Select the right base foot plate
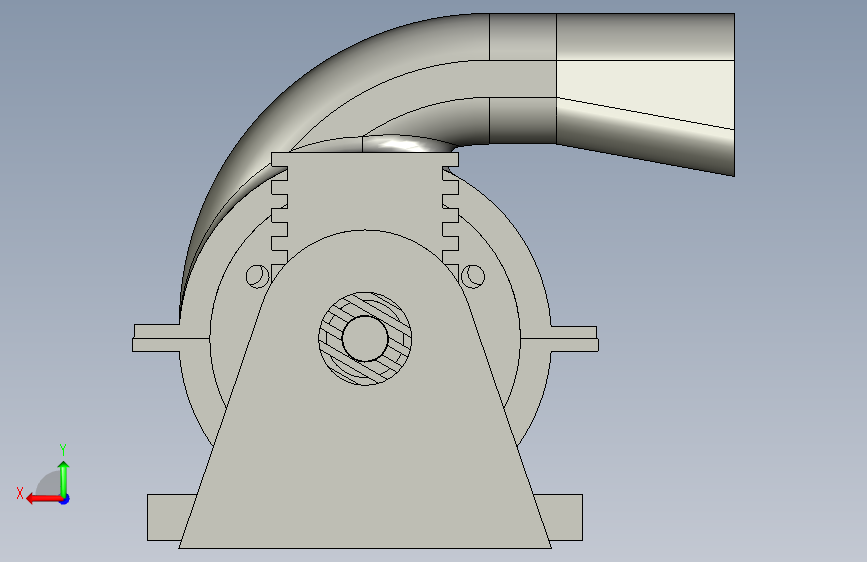Screen dimensions: 867x562 [560, 517]
